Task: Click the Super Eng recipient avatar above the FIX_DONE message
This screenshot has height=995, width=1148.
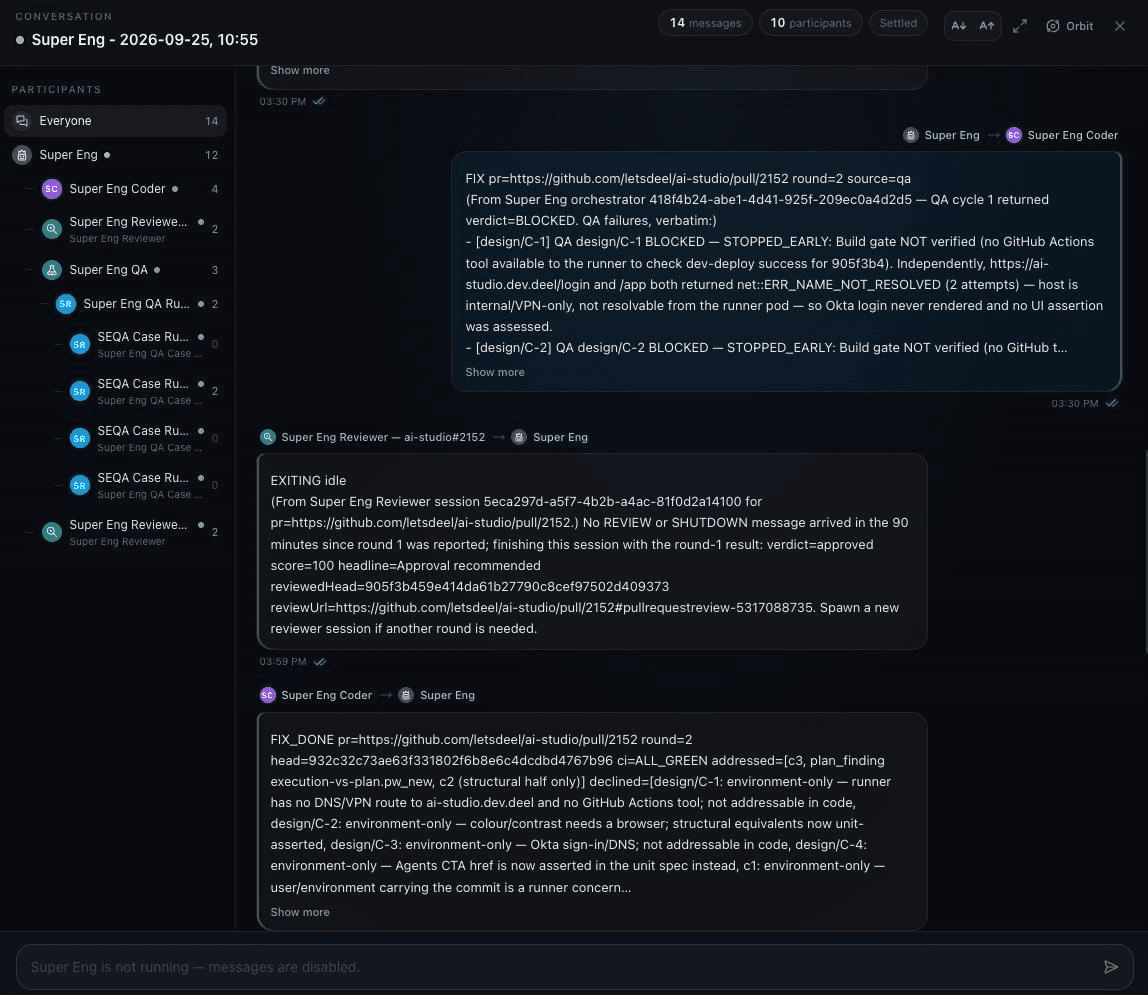Action: (x=406, y=695)
